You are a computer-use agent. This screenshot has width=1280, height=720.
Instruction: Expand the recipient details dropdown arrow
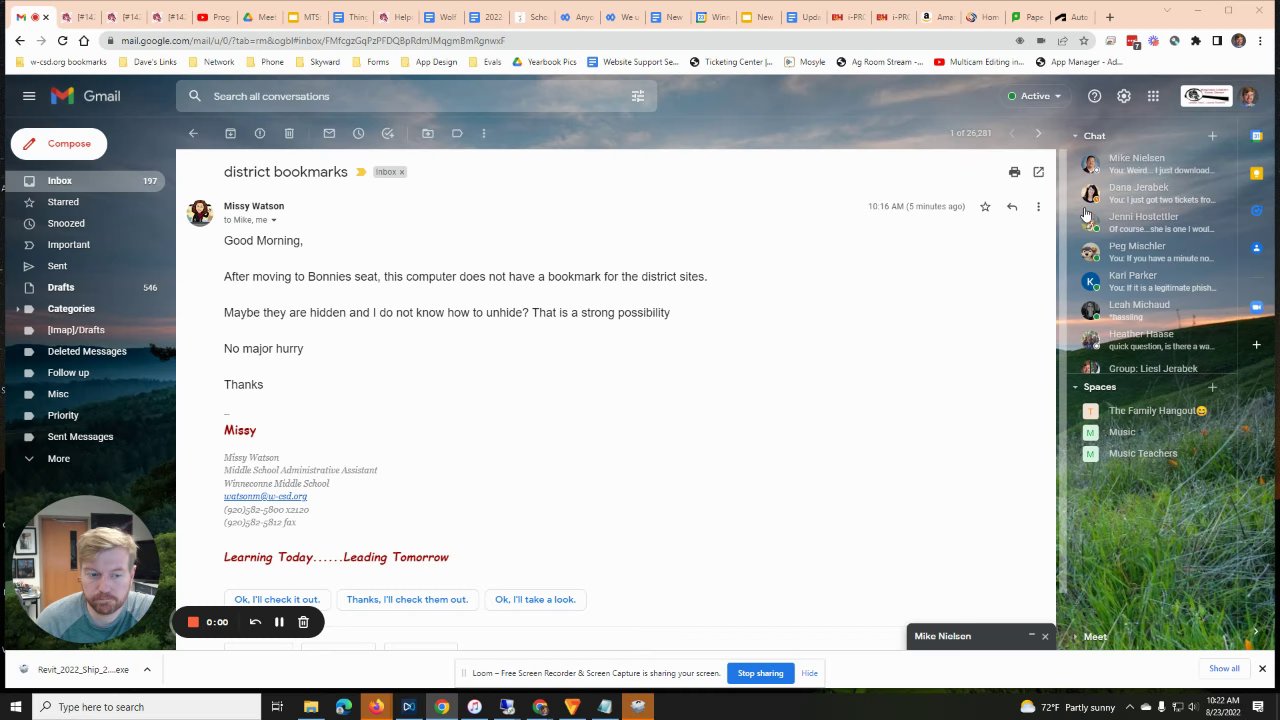(x=273, y=220)
